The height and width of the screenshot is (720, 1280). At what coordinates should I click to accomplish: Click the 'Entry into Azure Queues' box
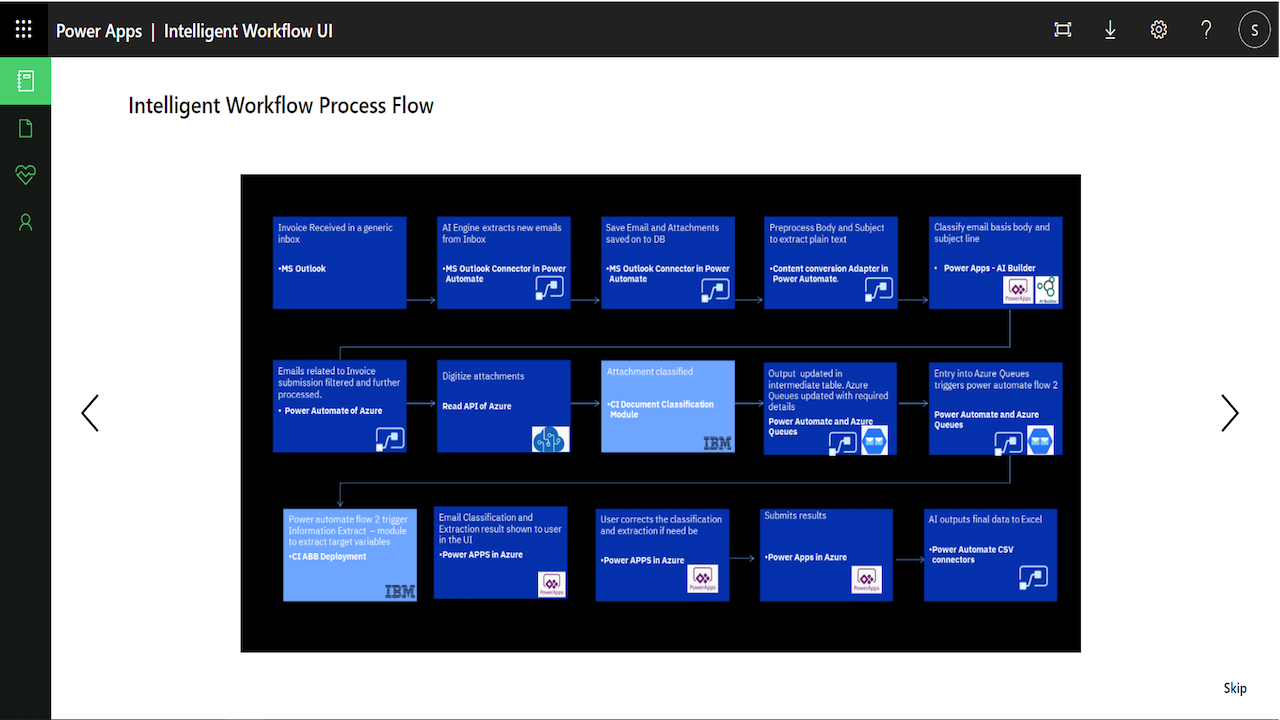coord(995,408)
